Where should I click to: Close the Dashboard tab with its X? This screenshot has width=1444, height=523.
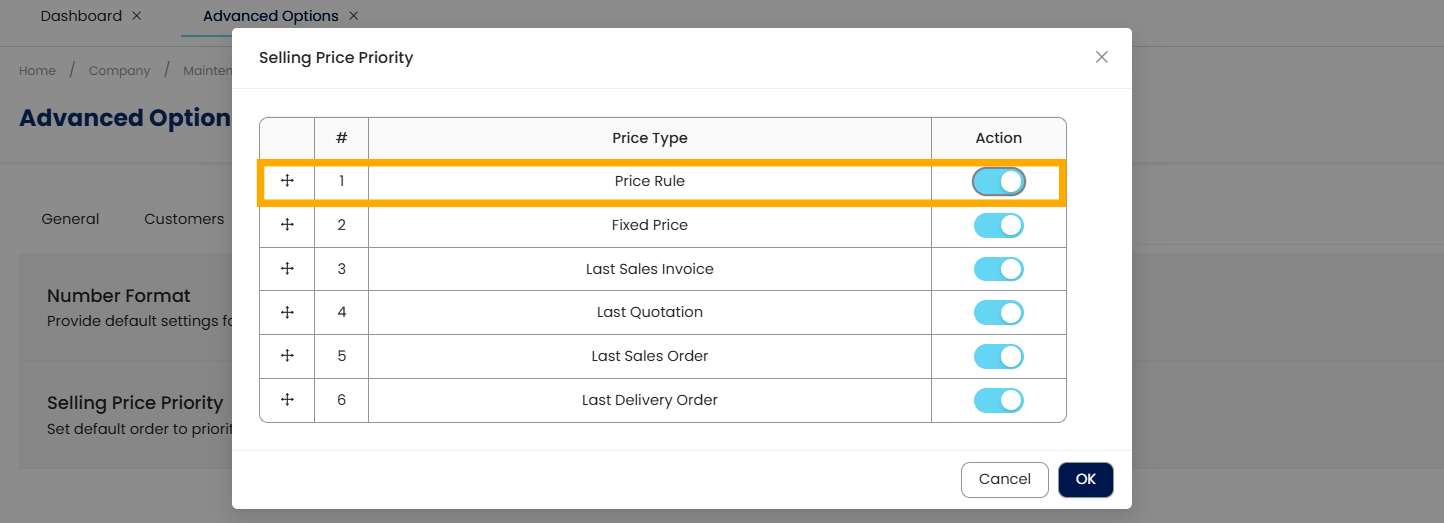(x=137, y=16)
